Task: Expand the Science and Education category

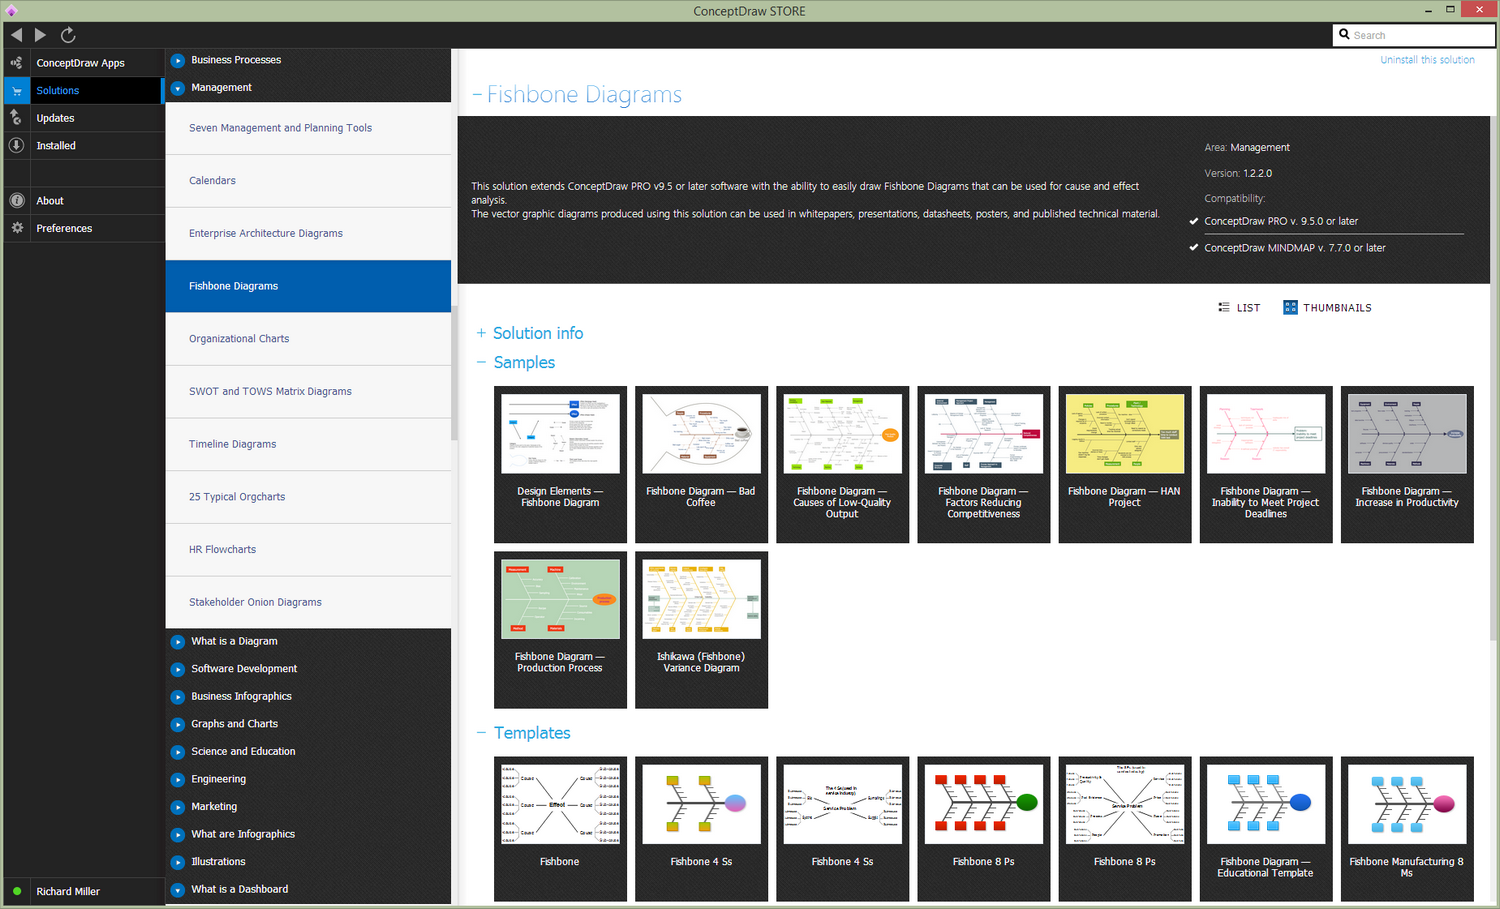Action: click(x=178, y=751)
